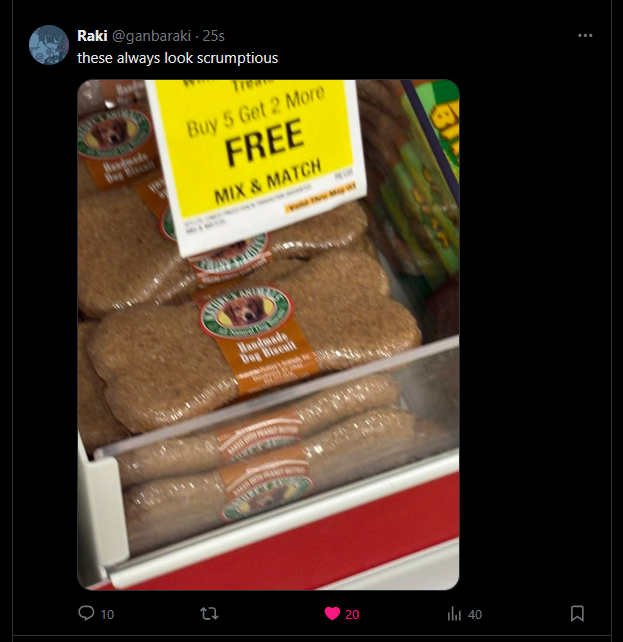Open the view analytics bar chart icon
The image size is (623, 642).
tap(454, 613)
